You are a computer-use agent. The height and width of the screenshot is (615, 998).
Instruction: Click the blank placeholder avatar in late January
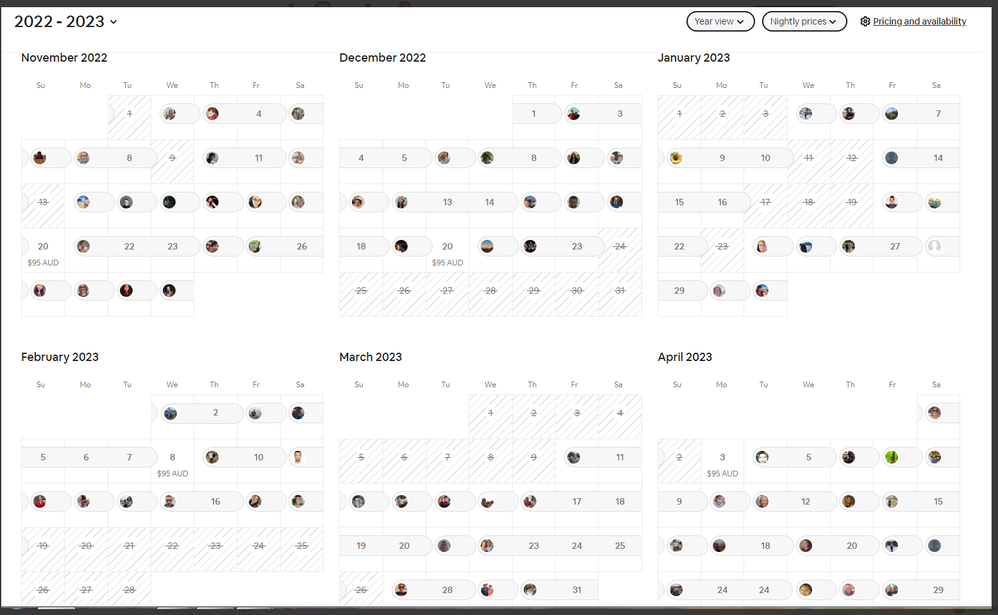935,246
